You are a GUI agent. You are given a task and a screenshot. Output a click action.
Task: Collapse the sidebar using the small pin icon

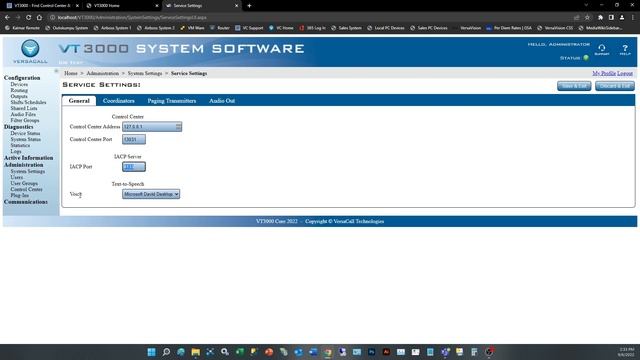(56, 71)
